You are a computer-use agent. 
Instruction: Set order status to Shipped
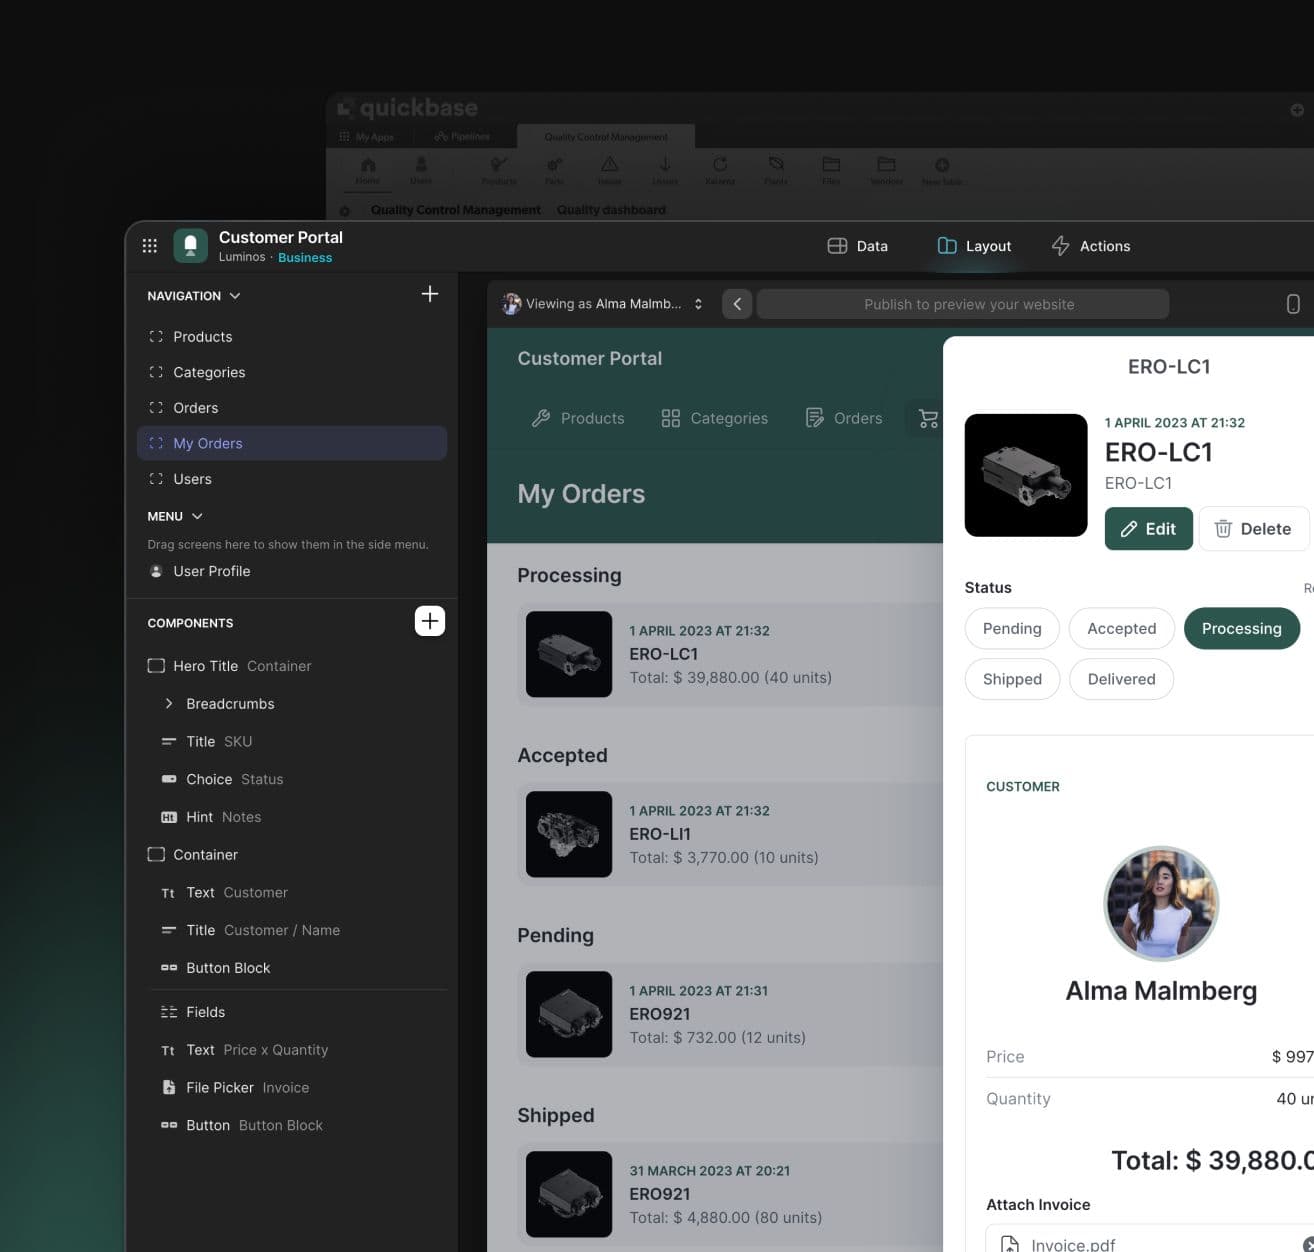pyautogui.click(x=1012, y=679)
